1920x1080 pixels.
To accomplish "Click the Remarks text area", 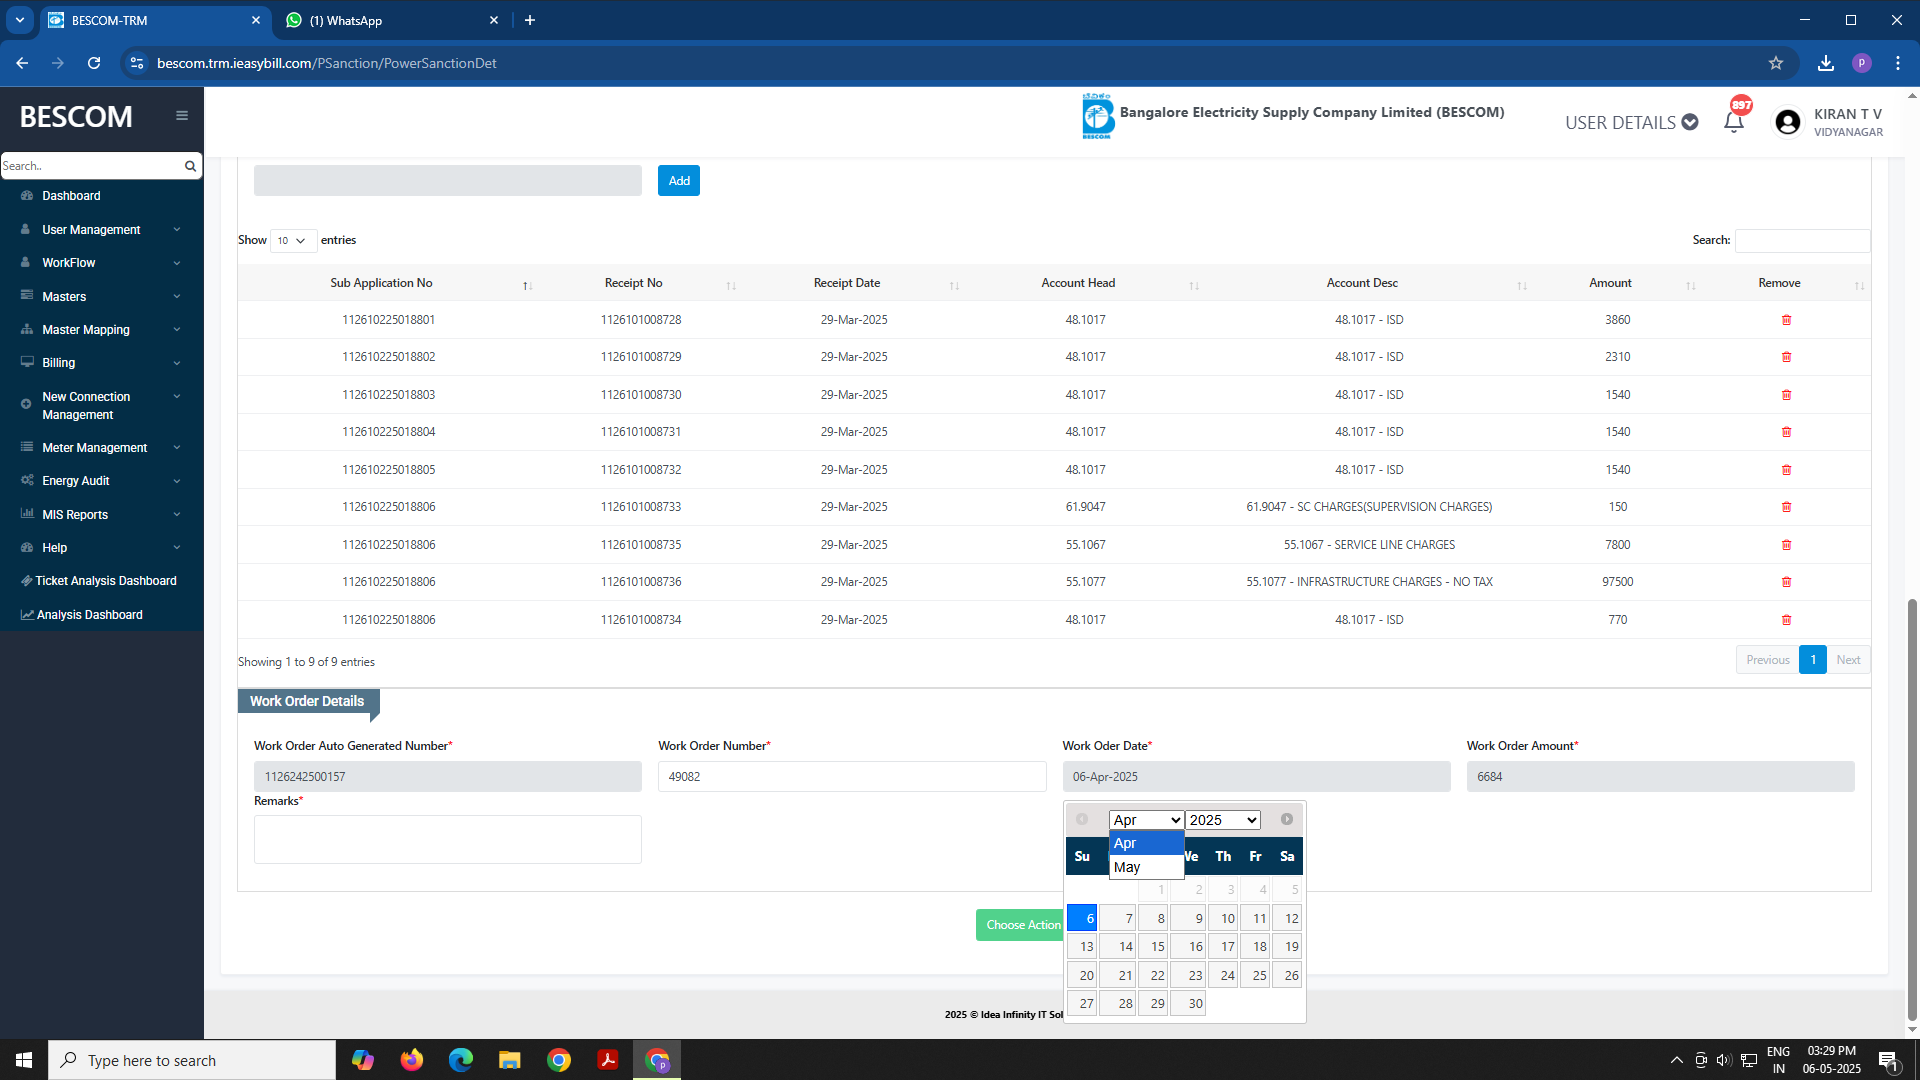I will coord(447,839).
